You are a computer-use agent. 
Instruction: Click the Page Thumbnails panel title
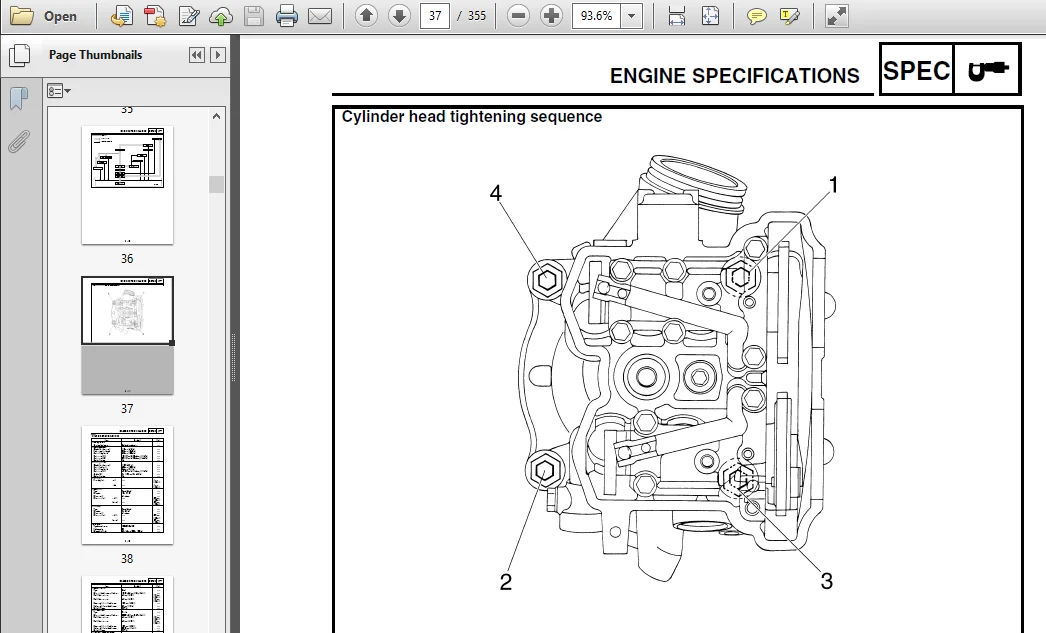point(95,55)
